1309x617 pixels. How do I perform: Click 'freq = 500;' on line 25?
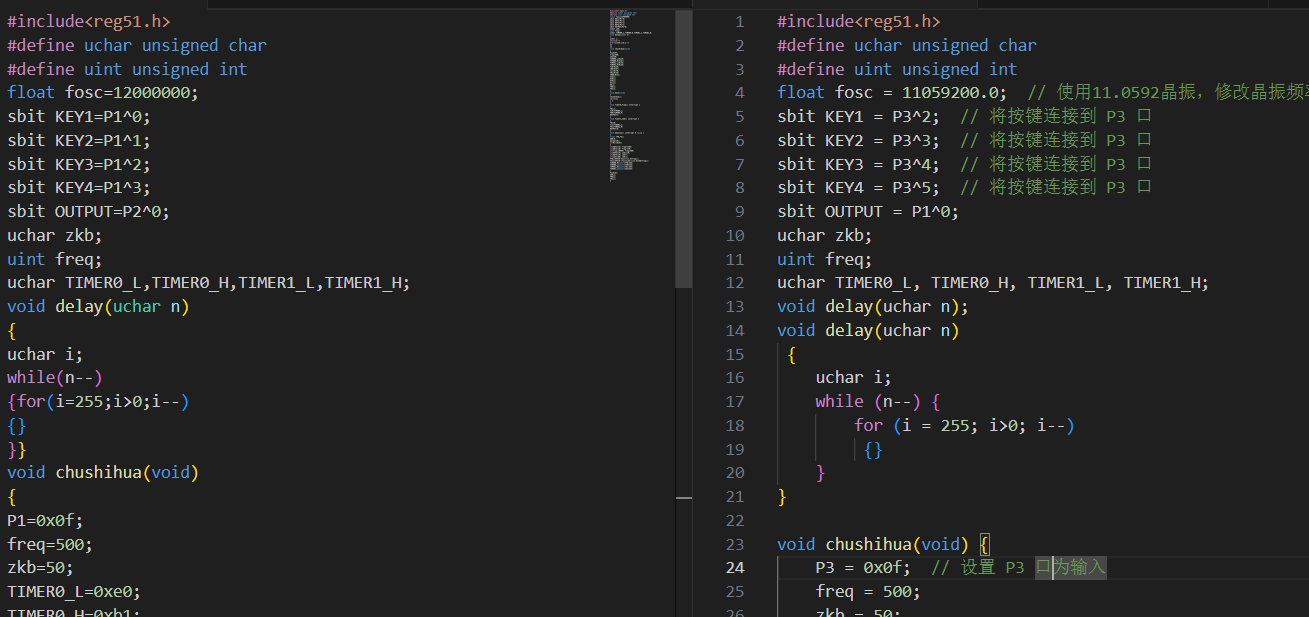point(868,591)
